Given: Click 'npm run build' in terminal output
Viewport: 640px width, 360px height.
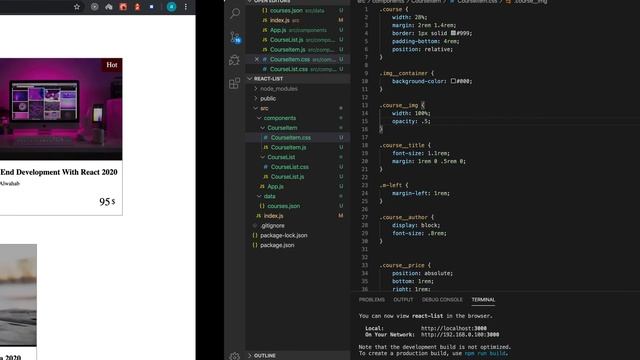Looking at the screenshot, I should click(485, 353).
